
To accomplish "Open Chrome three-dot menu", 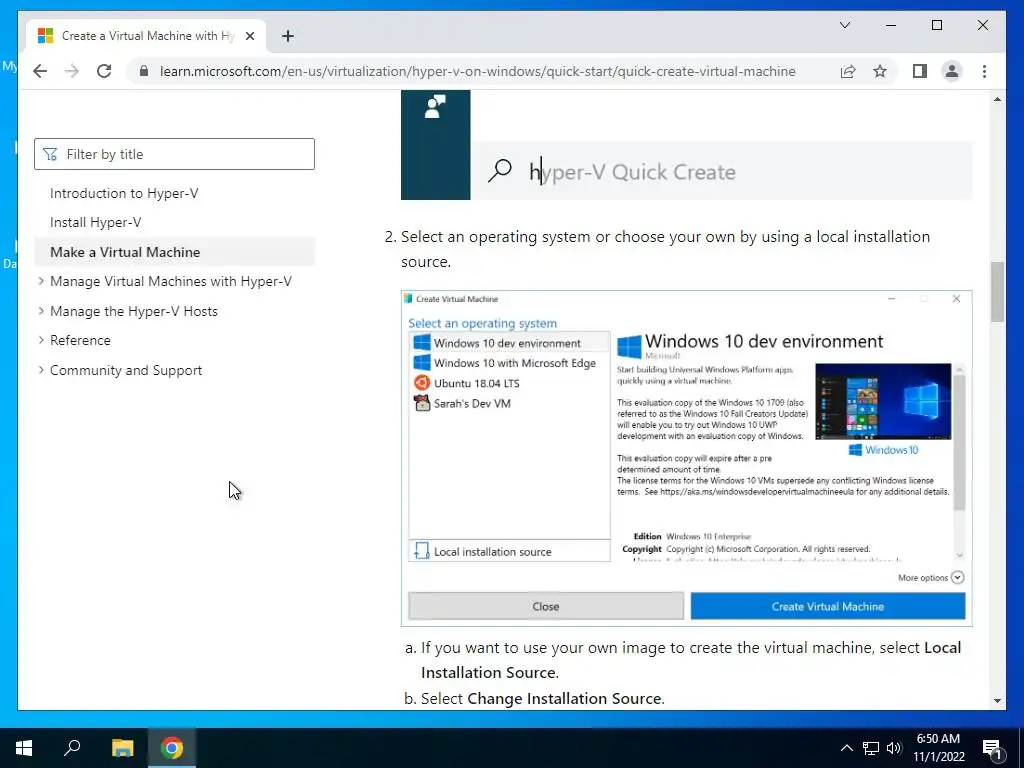I will point(984,71).
